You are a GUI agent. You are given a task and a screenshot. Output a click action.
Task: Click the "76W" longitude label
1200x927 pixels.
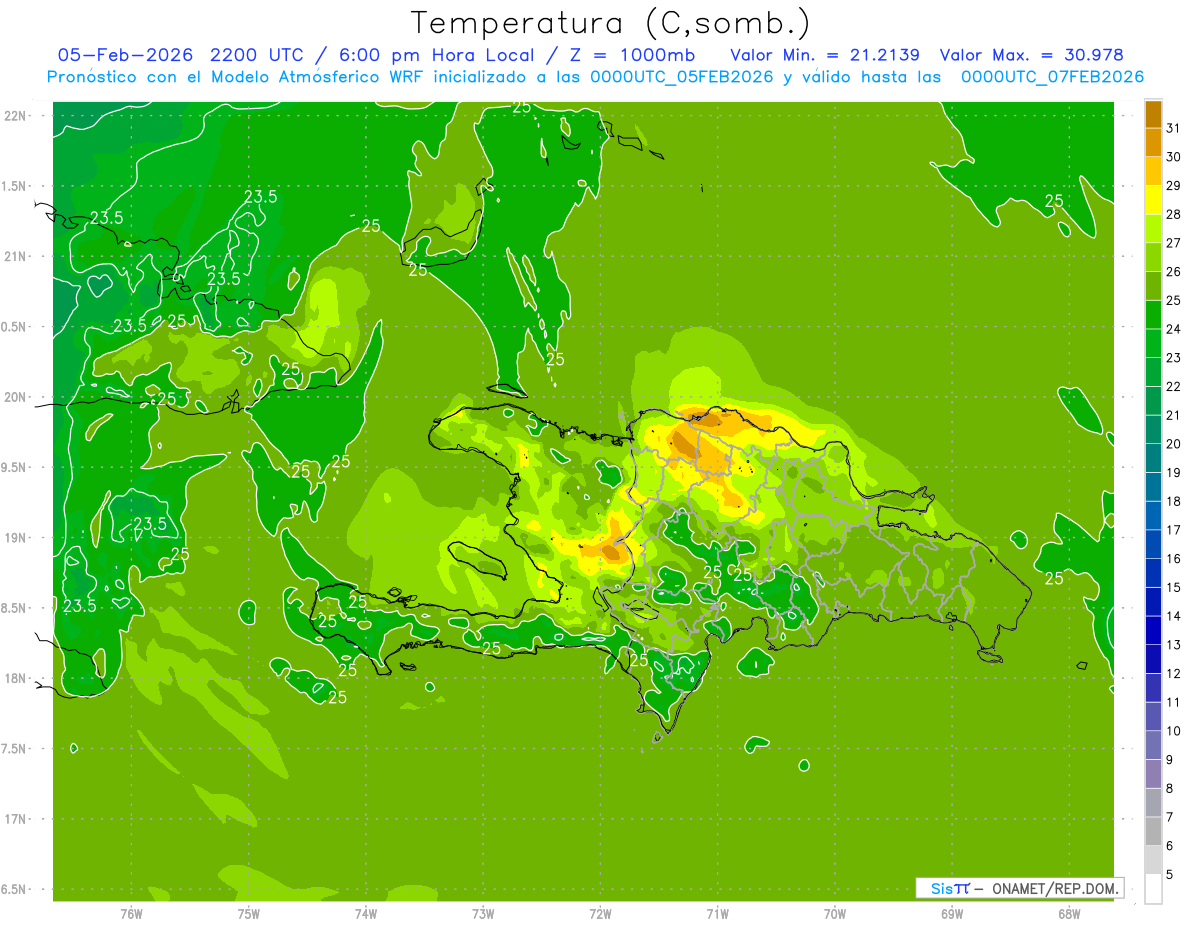[x=131, y=914]
